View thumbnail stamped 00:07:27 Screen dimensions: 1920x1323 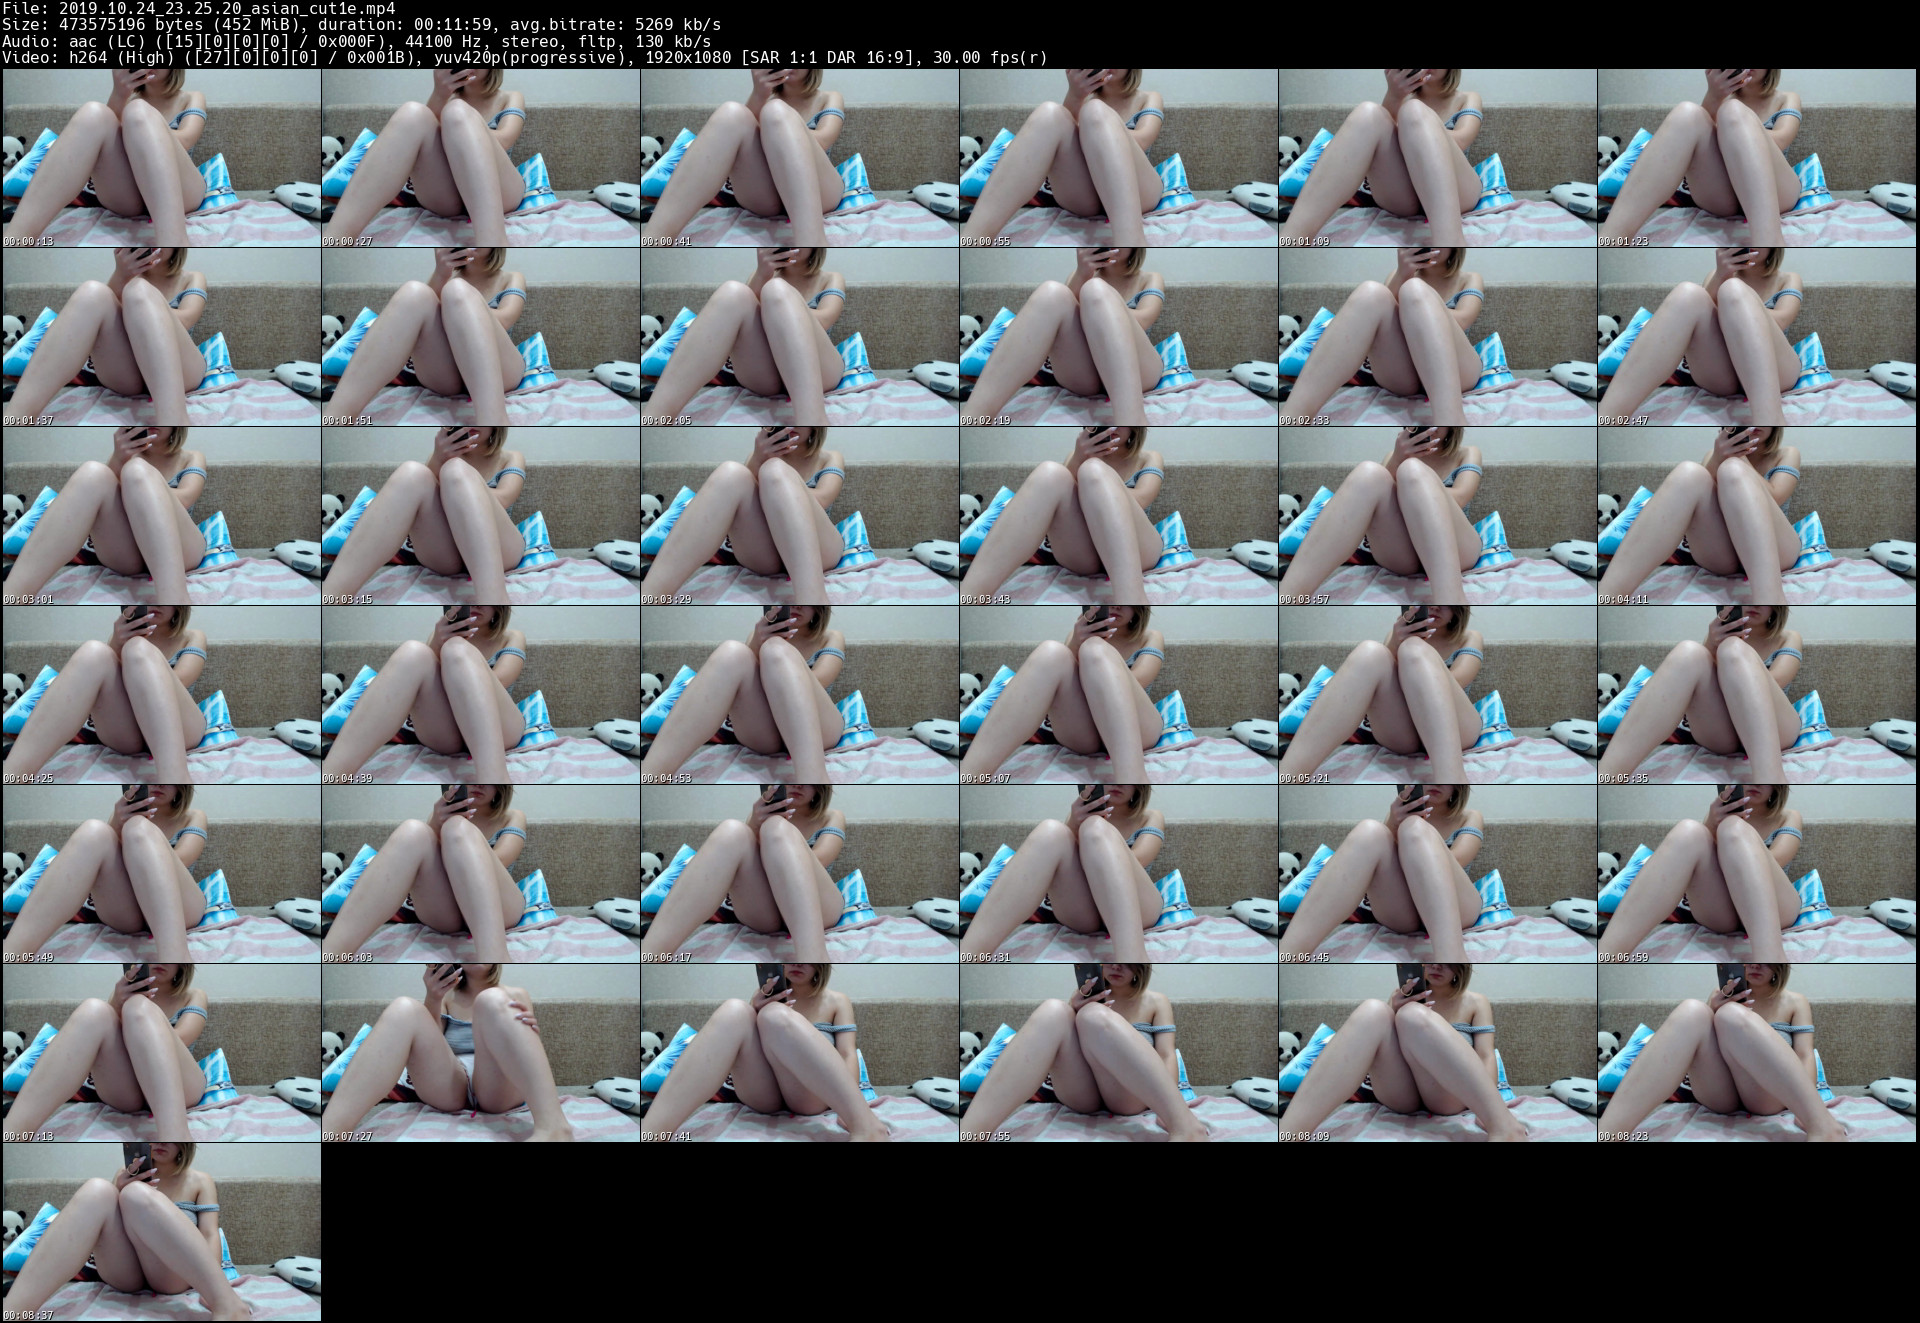(x=480, y=1053)
